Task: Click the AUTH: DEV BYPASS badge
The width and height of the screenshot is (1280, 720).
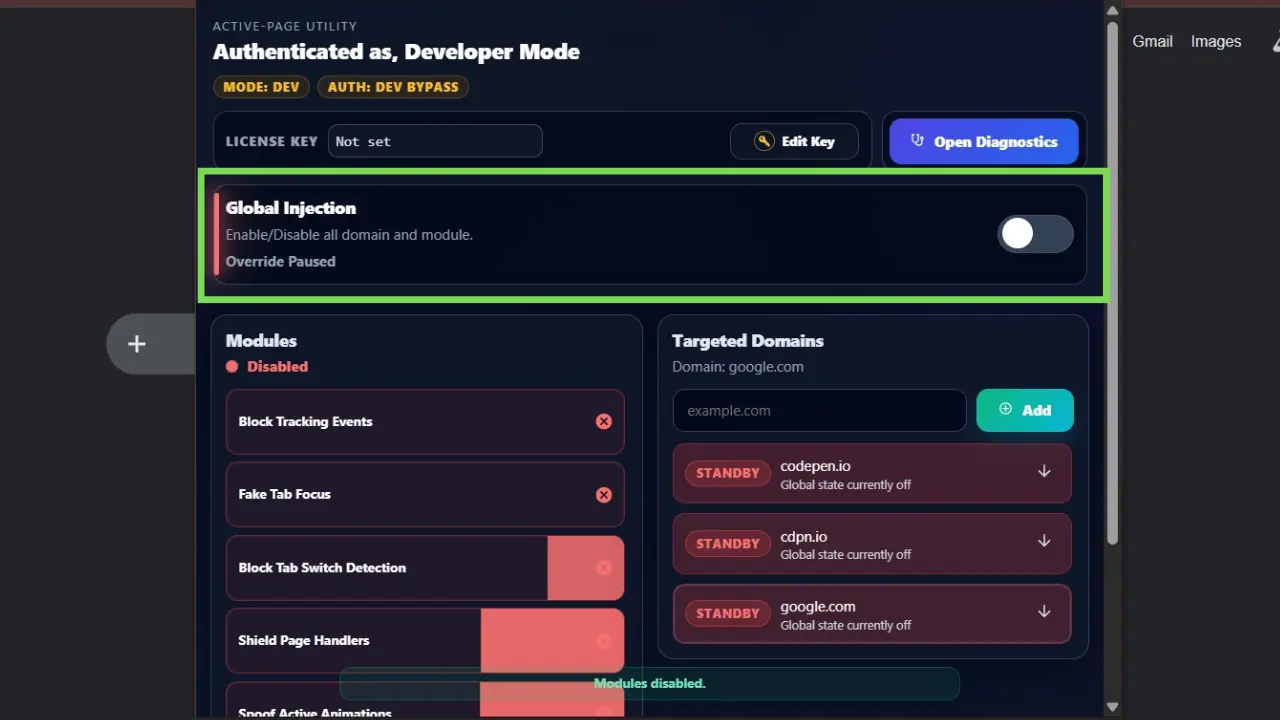Action: (393, 87)
